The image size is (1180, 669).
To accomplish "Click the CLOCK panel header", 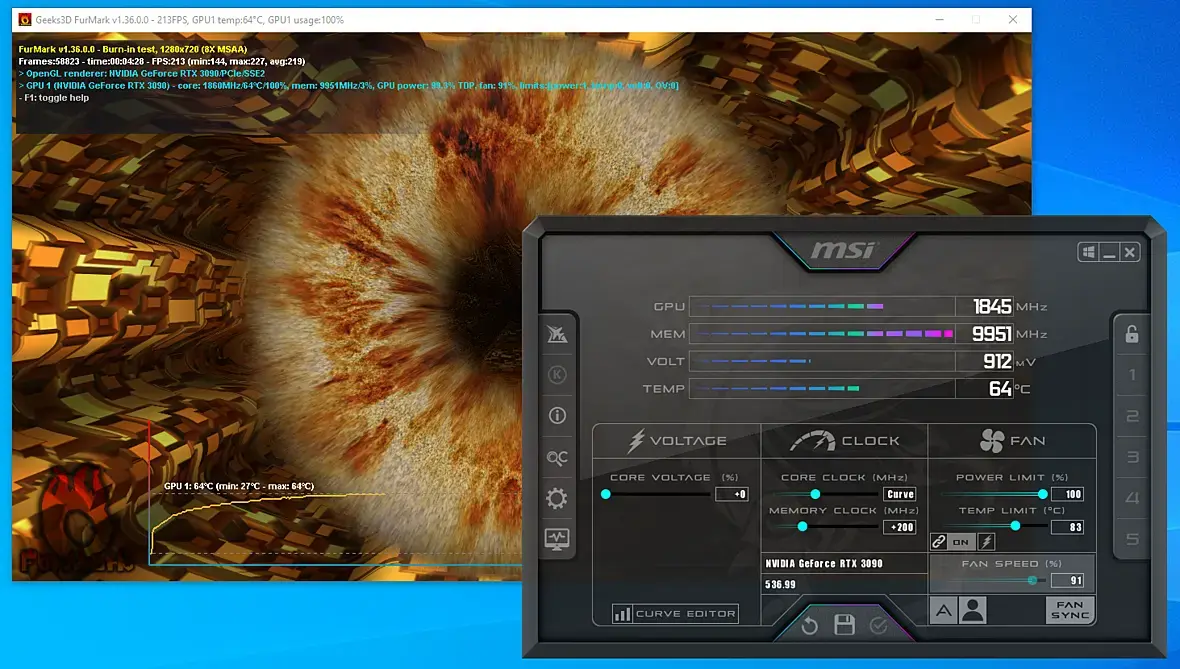I will coord(844,441).
